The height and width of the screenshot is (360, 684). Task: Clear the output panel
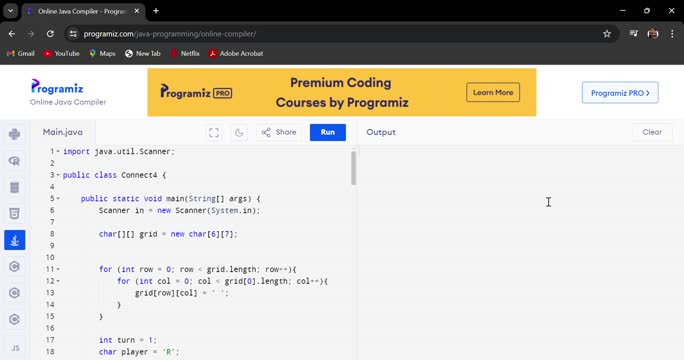pyautogui.click(x=652, y=132)
